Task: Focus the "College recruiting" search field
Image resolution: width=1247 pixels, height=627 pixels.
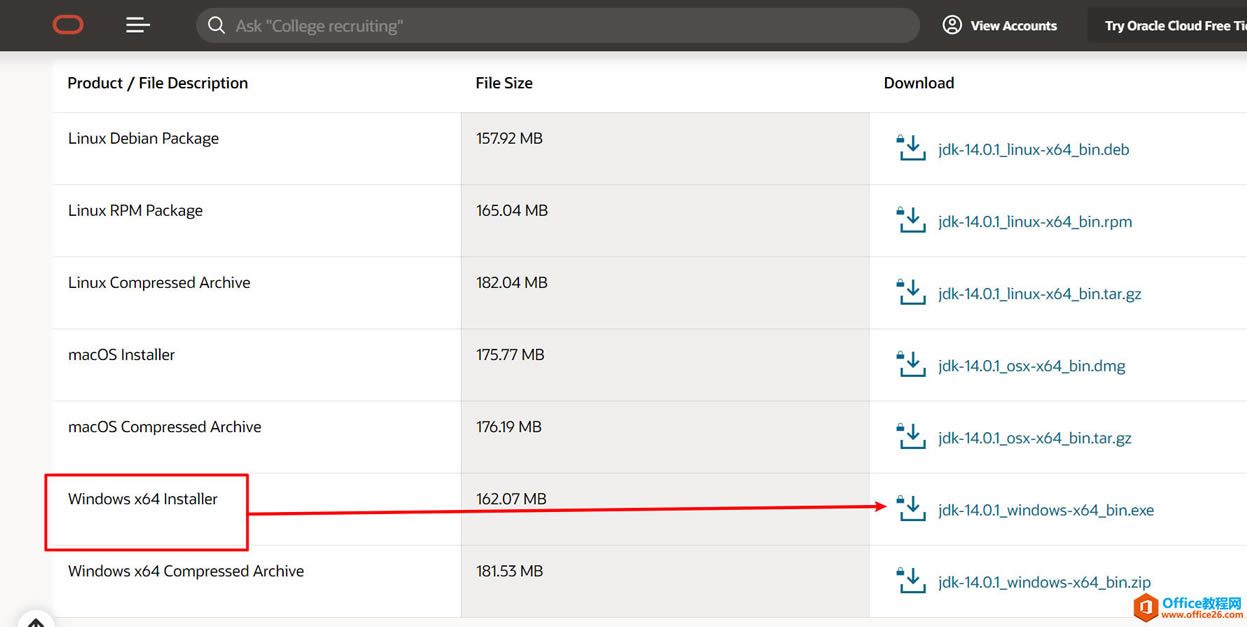Action: pyautogui.click(x=558, y=26)
